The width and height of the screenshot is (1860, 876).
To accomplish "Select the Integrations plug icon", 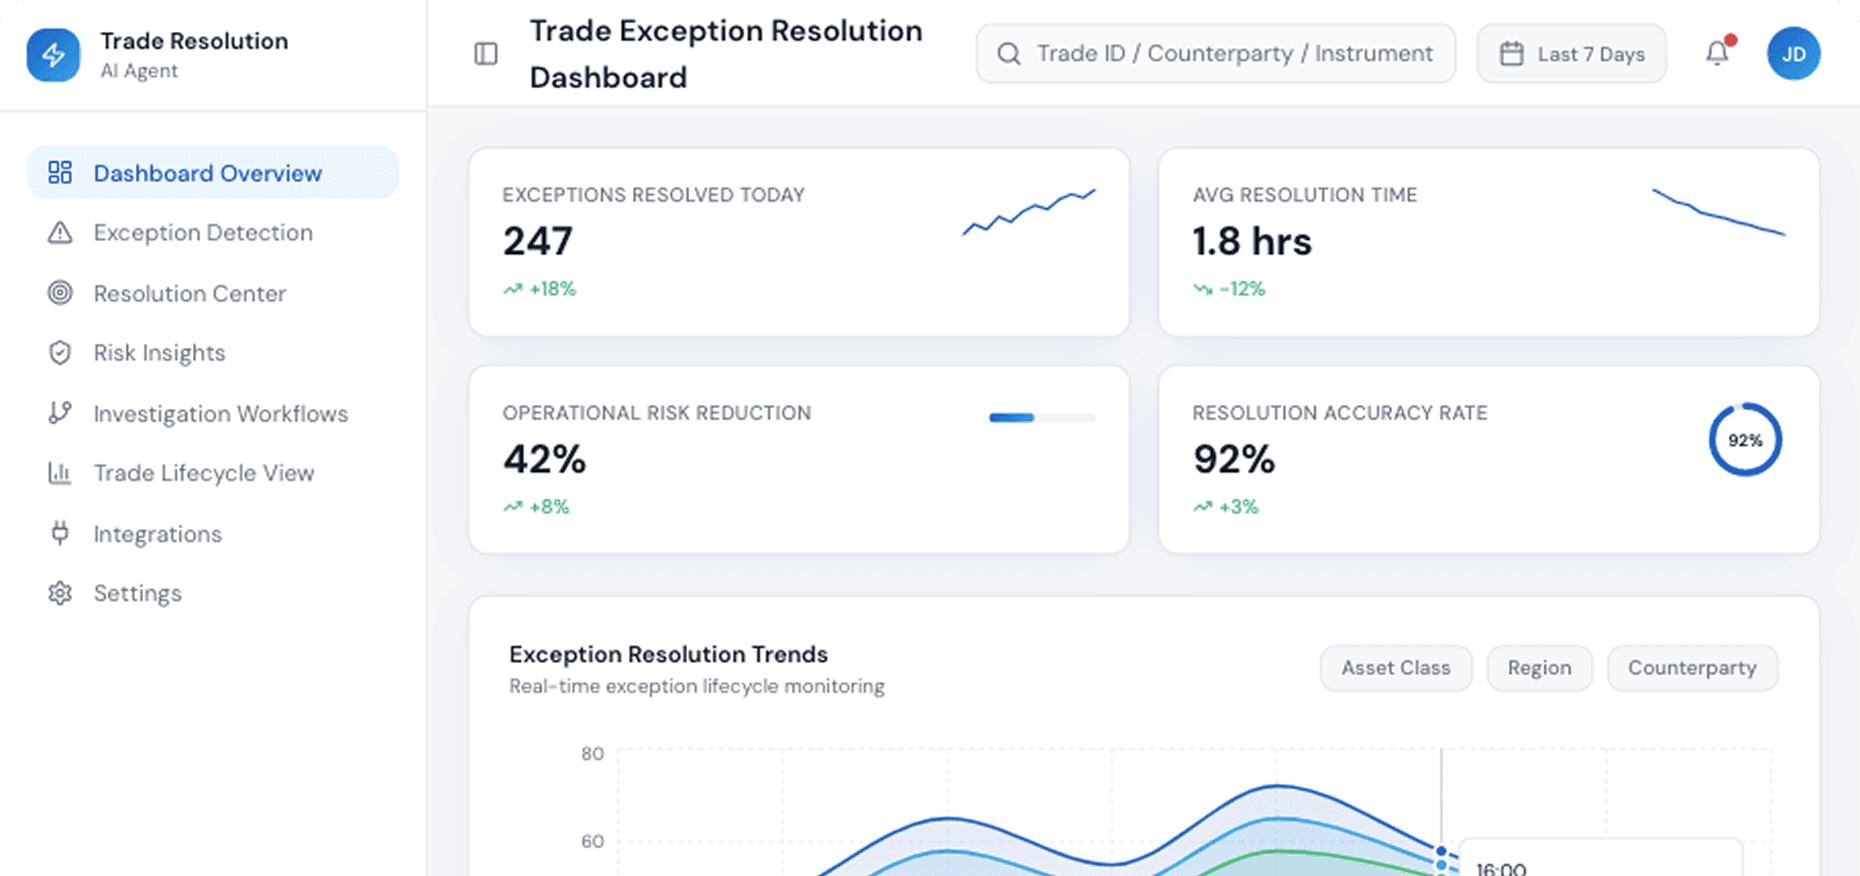I will 60,533.
